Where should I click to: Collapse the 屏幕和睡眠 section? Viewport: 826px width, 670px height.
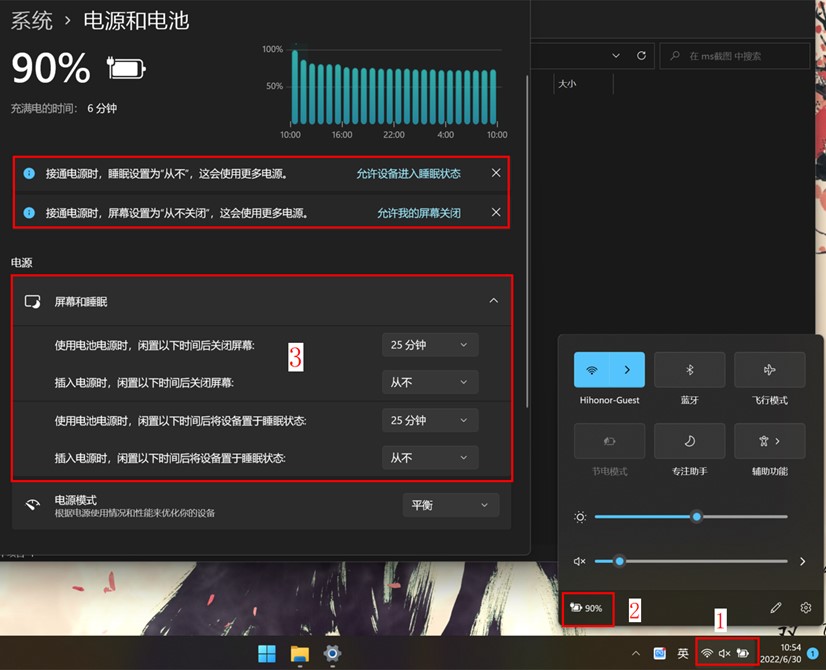click(493, 300)
